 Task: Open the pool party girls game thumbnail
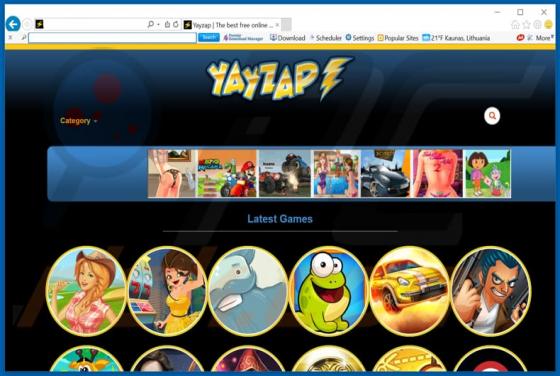point(336,174)
